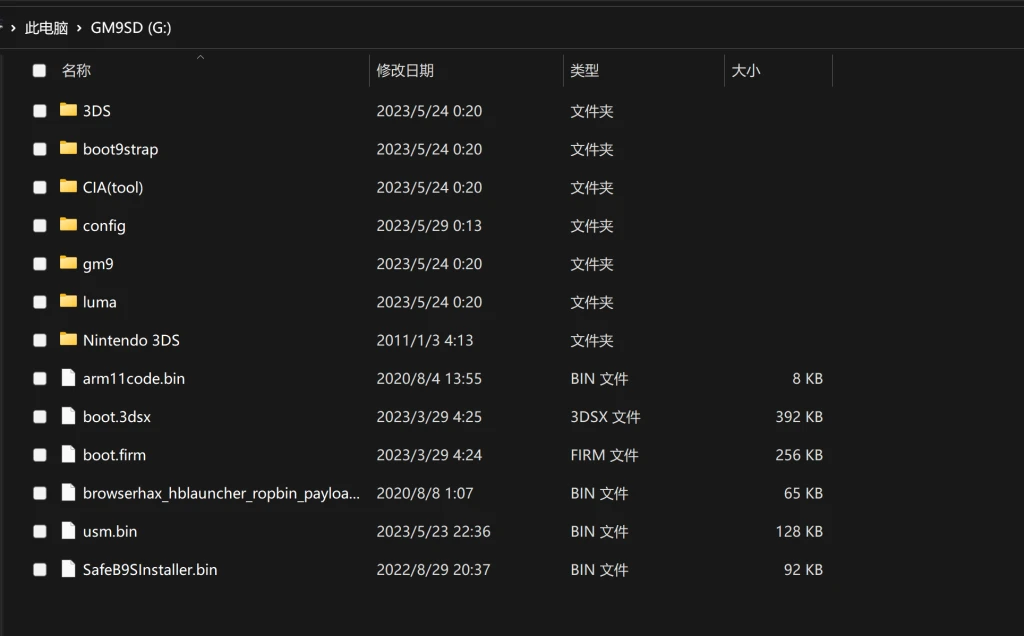Click the arm11code.bin file icon
The image size is (1024, 636).
pyautogui.click(x=68, y=378)
